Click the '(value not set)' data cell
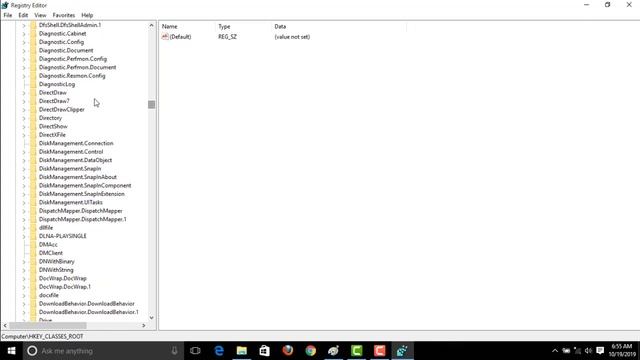The height and width of the screenshot is (360, 640). pos(292,37)
